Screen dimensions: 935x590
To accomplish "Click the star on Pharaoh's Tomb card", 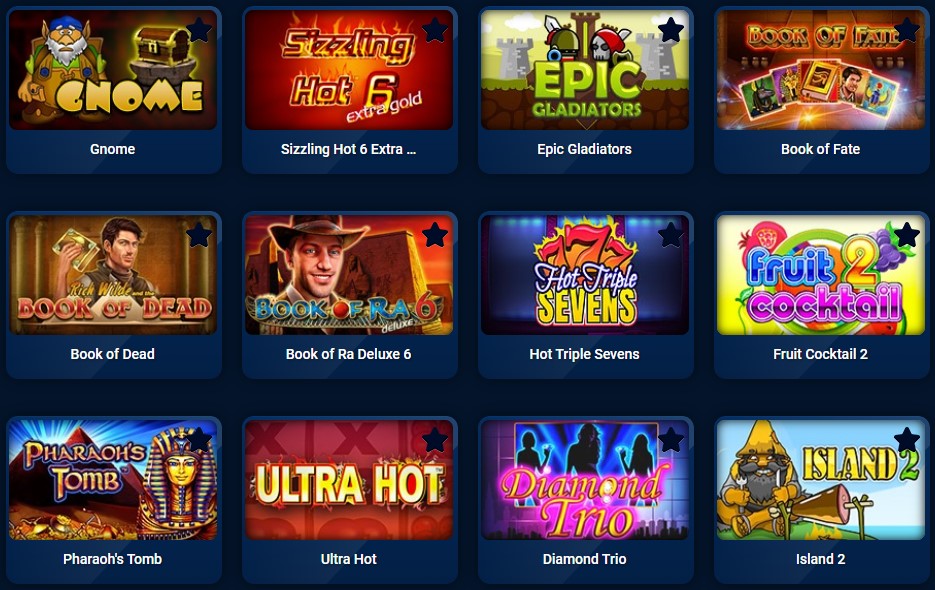I will tap(199, 440).
